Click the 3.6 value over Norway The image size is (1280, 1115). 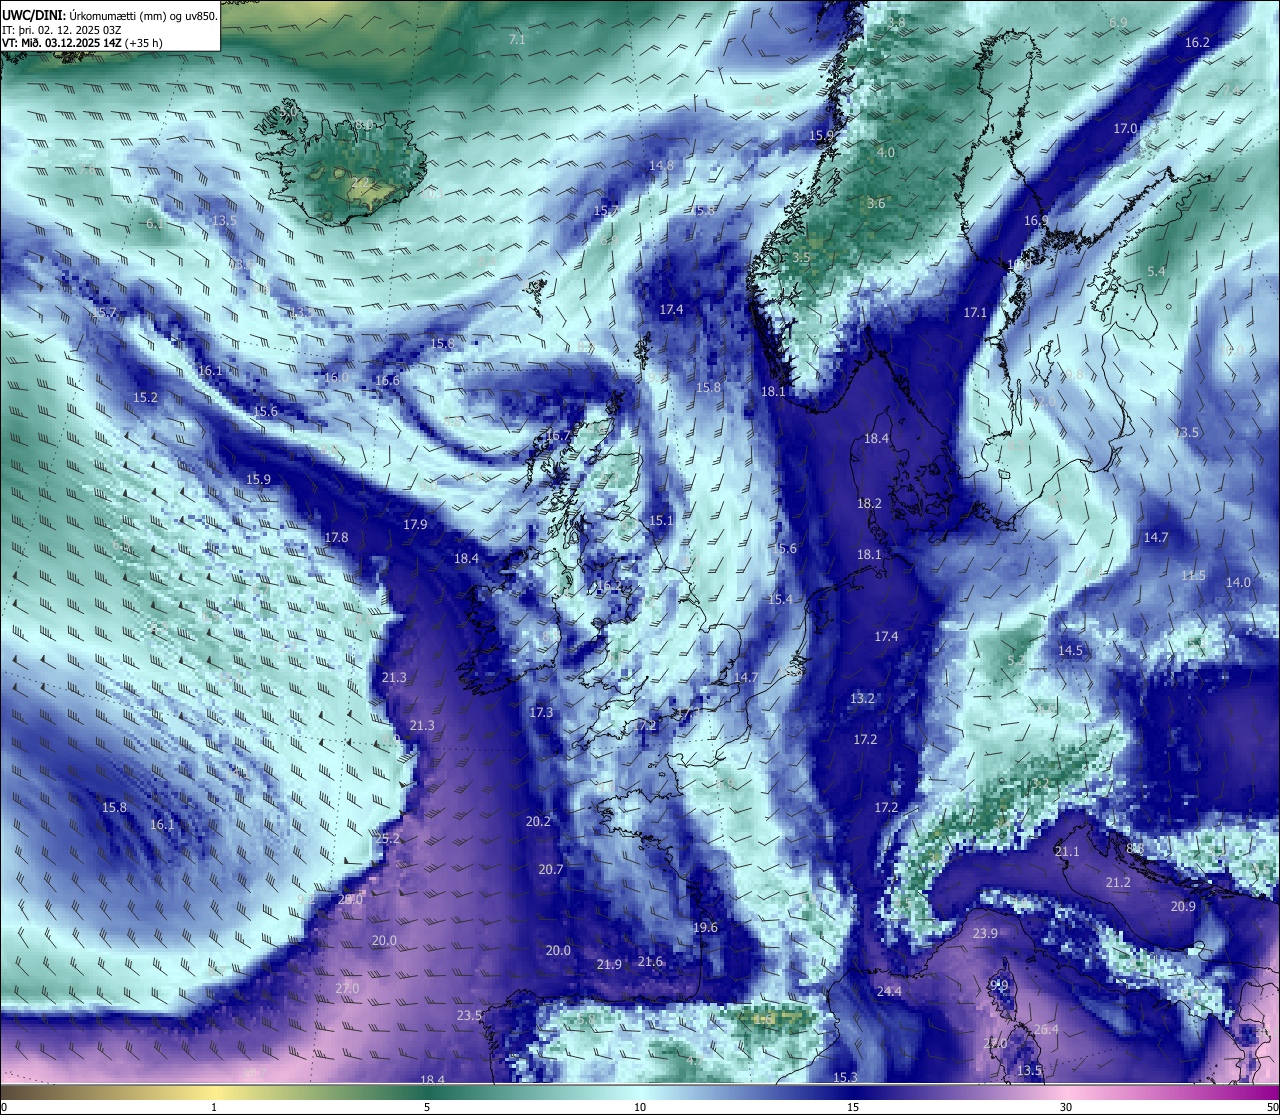pos(876,204)
